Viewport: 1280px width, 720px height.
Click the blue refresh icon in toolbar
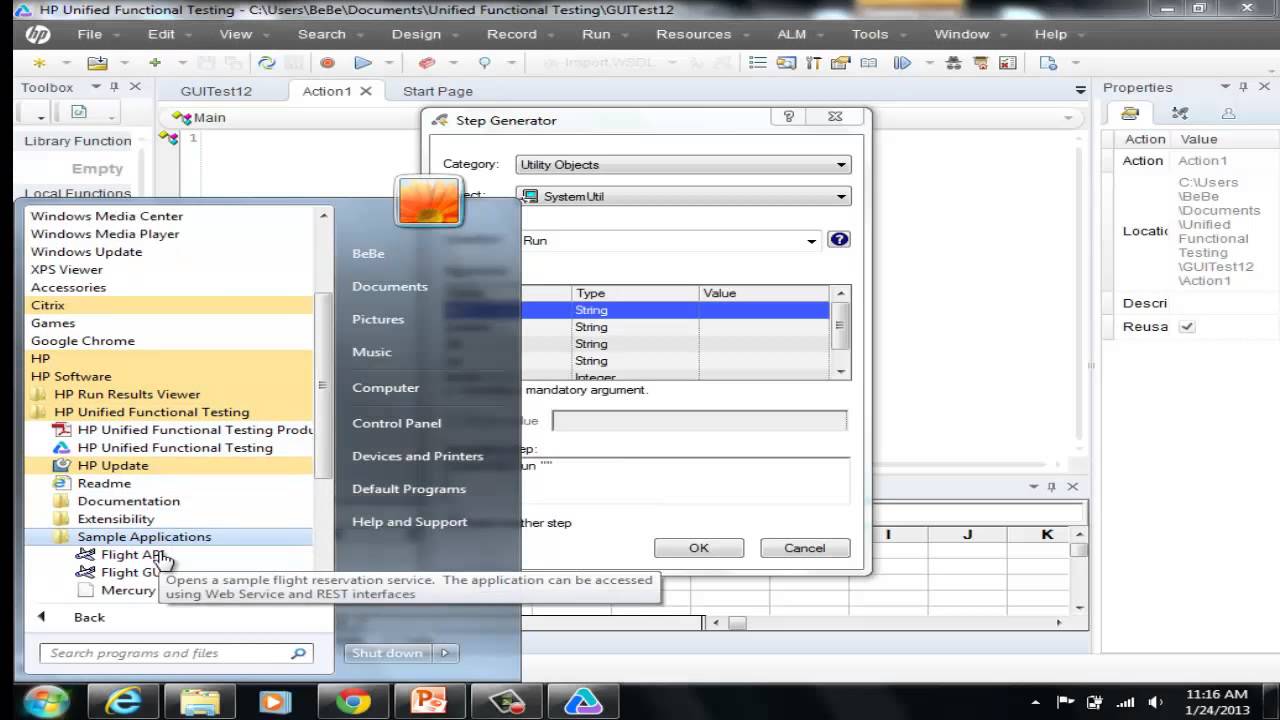[267, 62]
